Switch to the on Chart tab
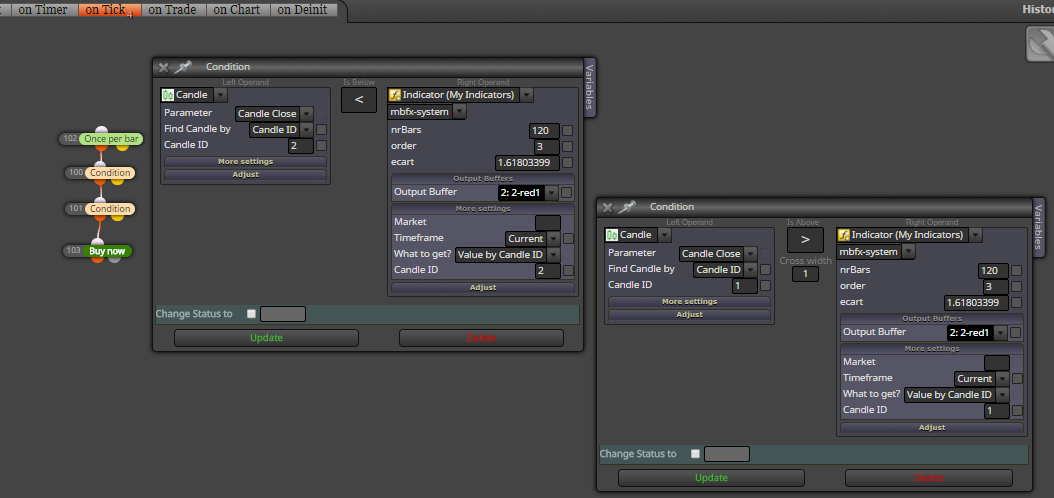 [x=238, y=9]
